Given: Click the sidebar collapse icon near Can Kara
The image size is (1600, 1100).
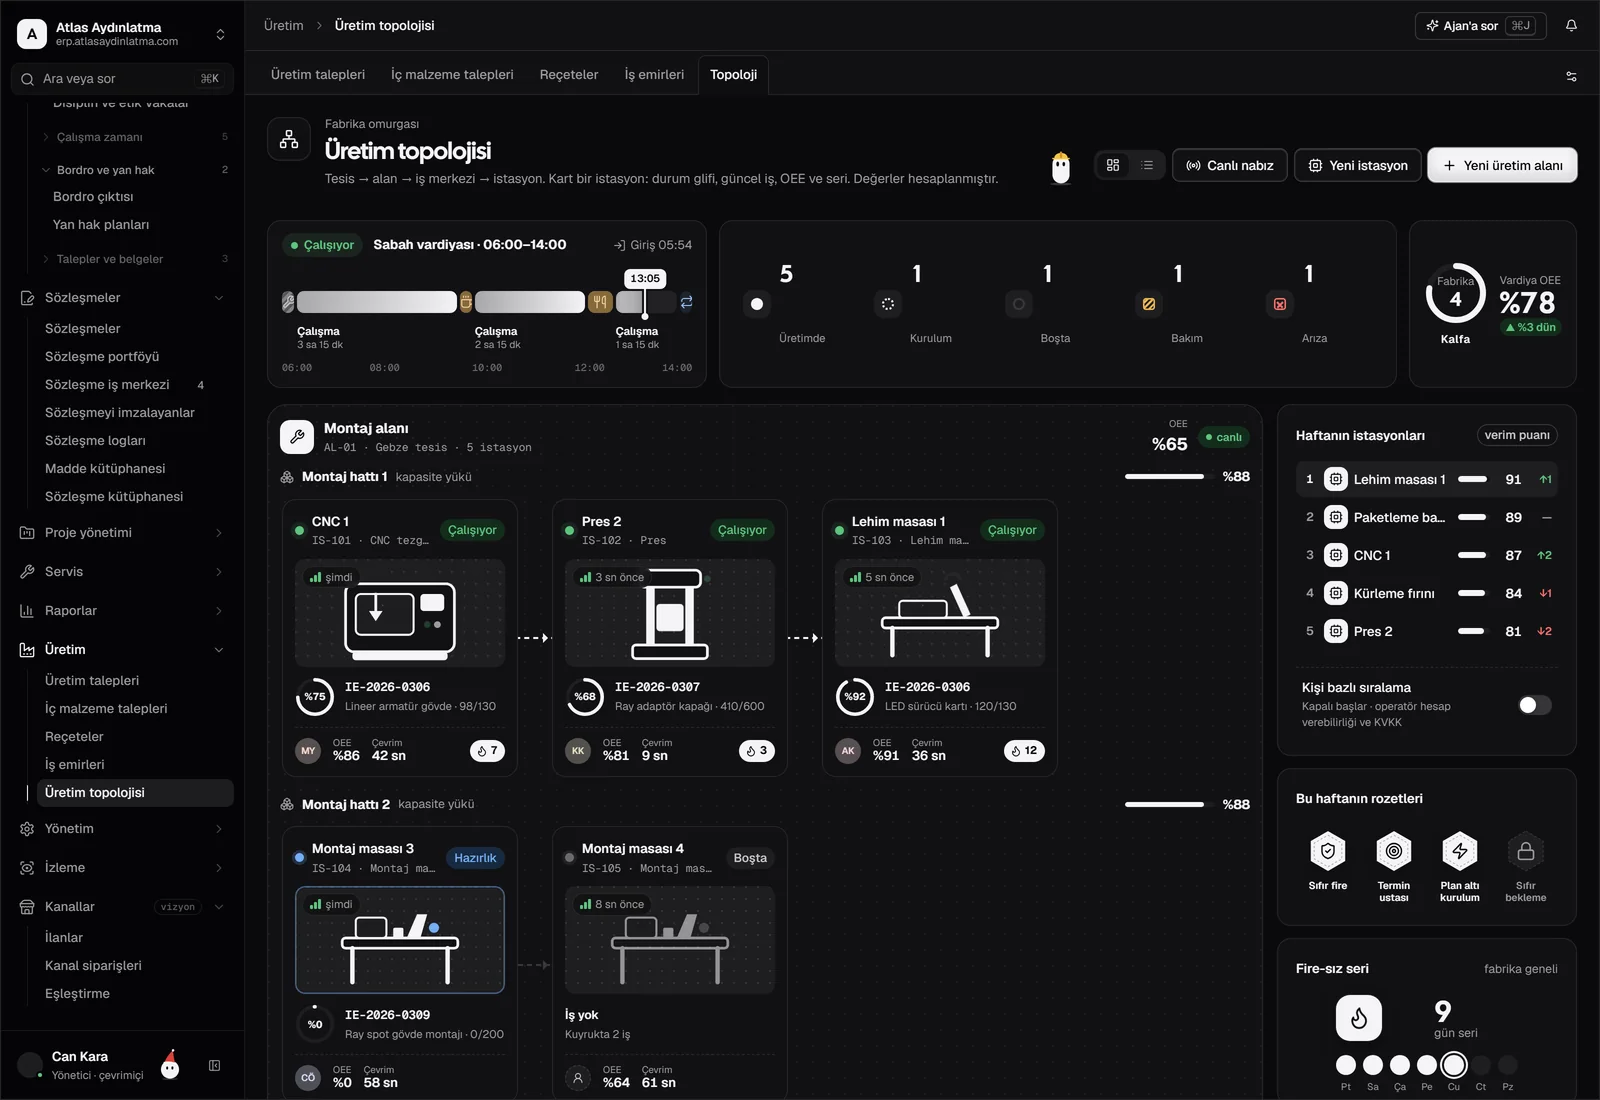Looking at the screenshot, I should [x=214, y=1066].
